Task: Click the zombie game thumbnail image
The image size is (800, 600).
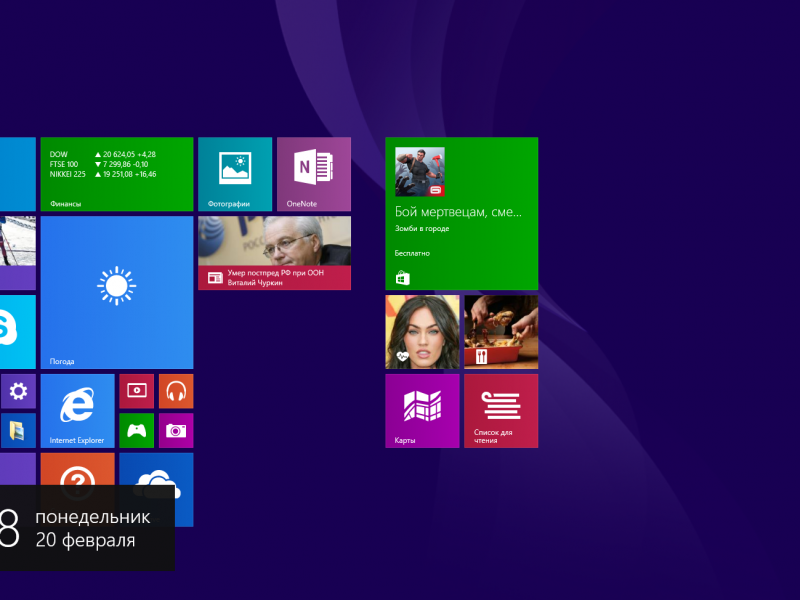Action: pos(420,172)
